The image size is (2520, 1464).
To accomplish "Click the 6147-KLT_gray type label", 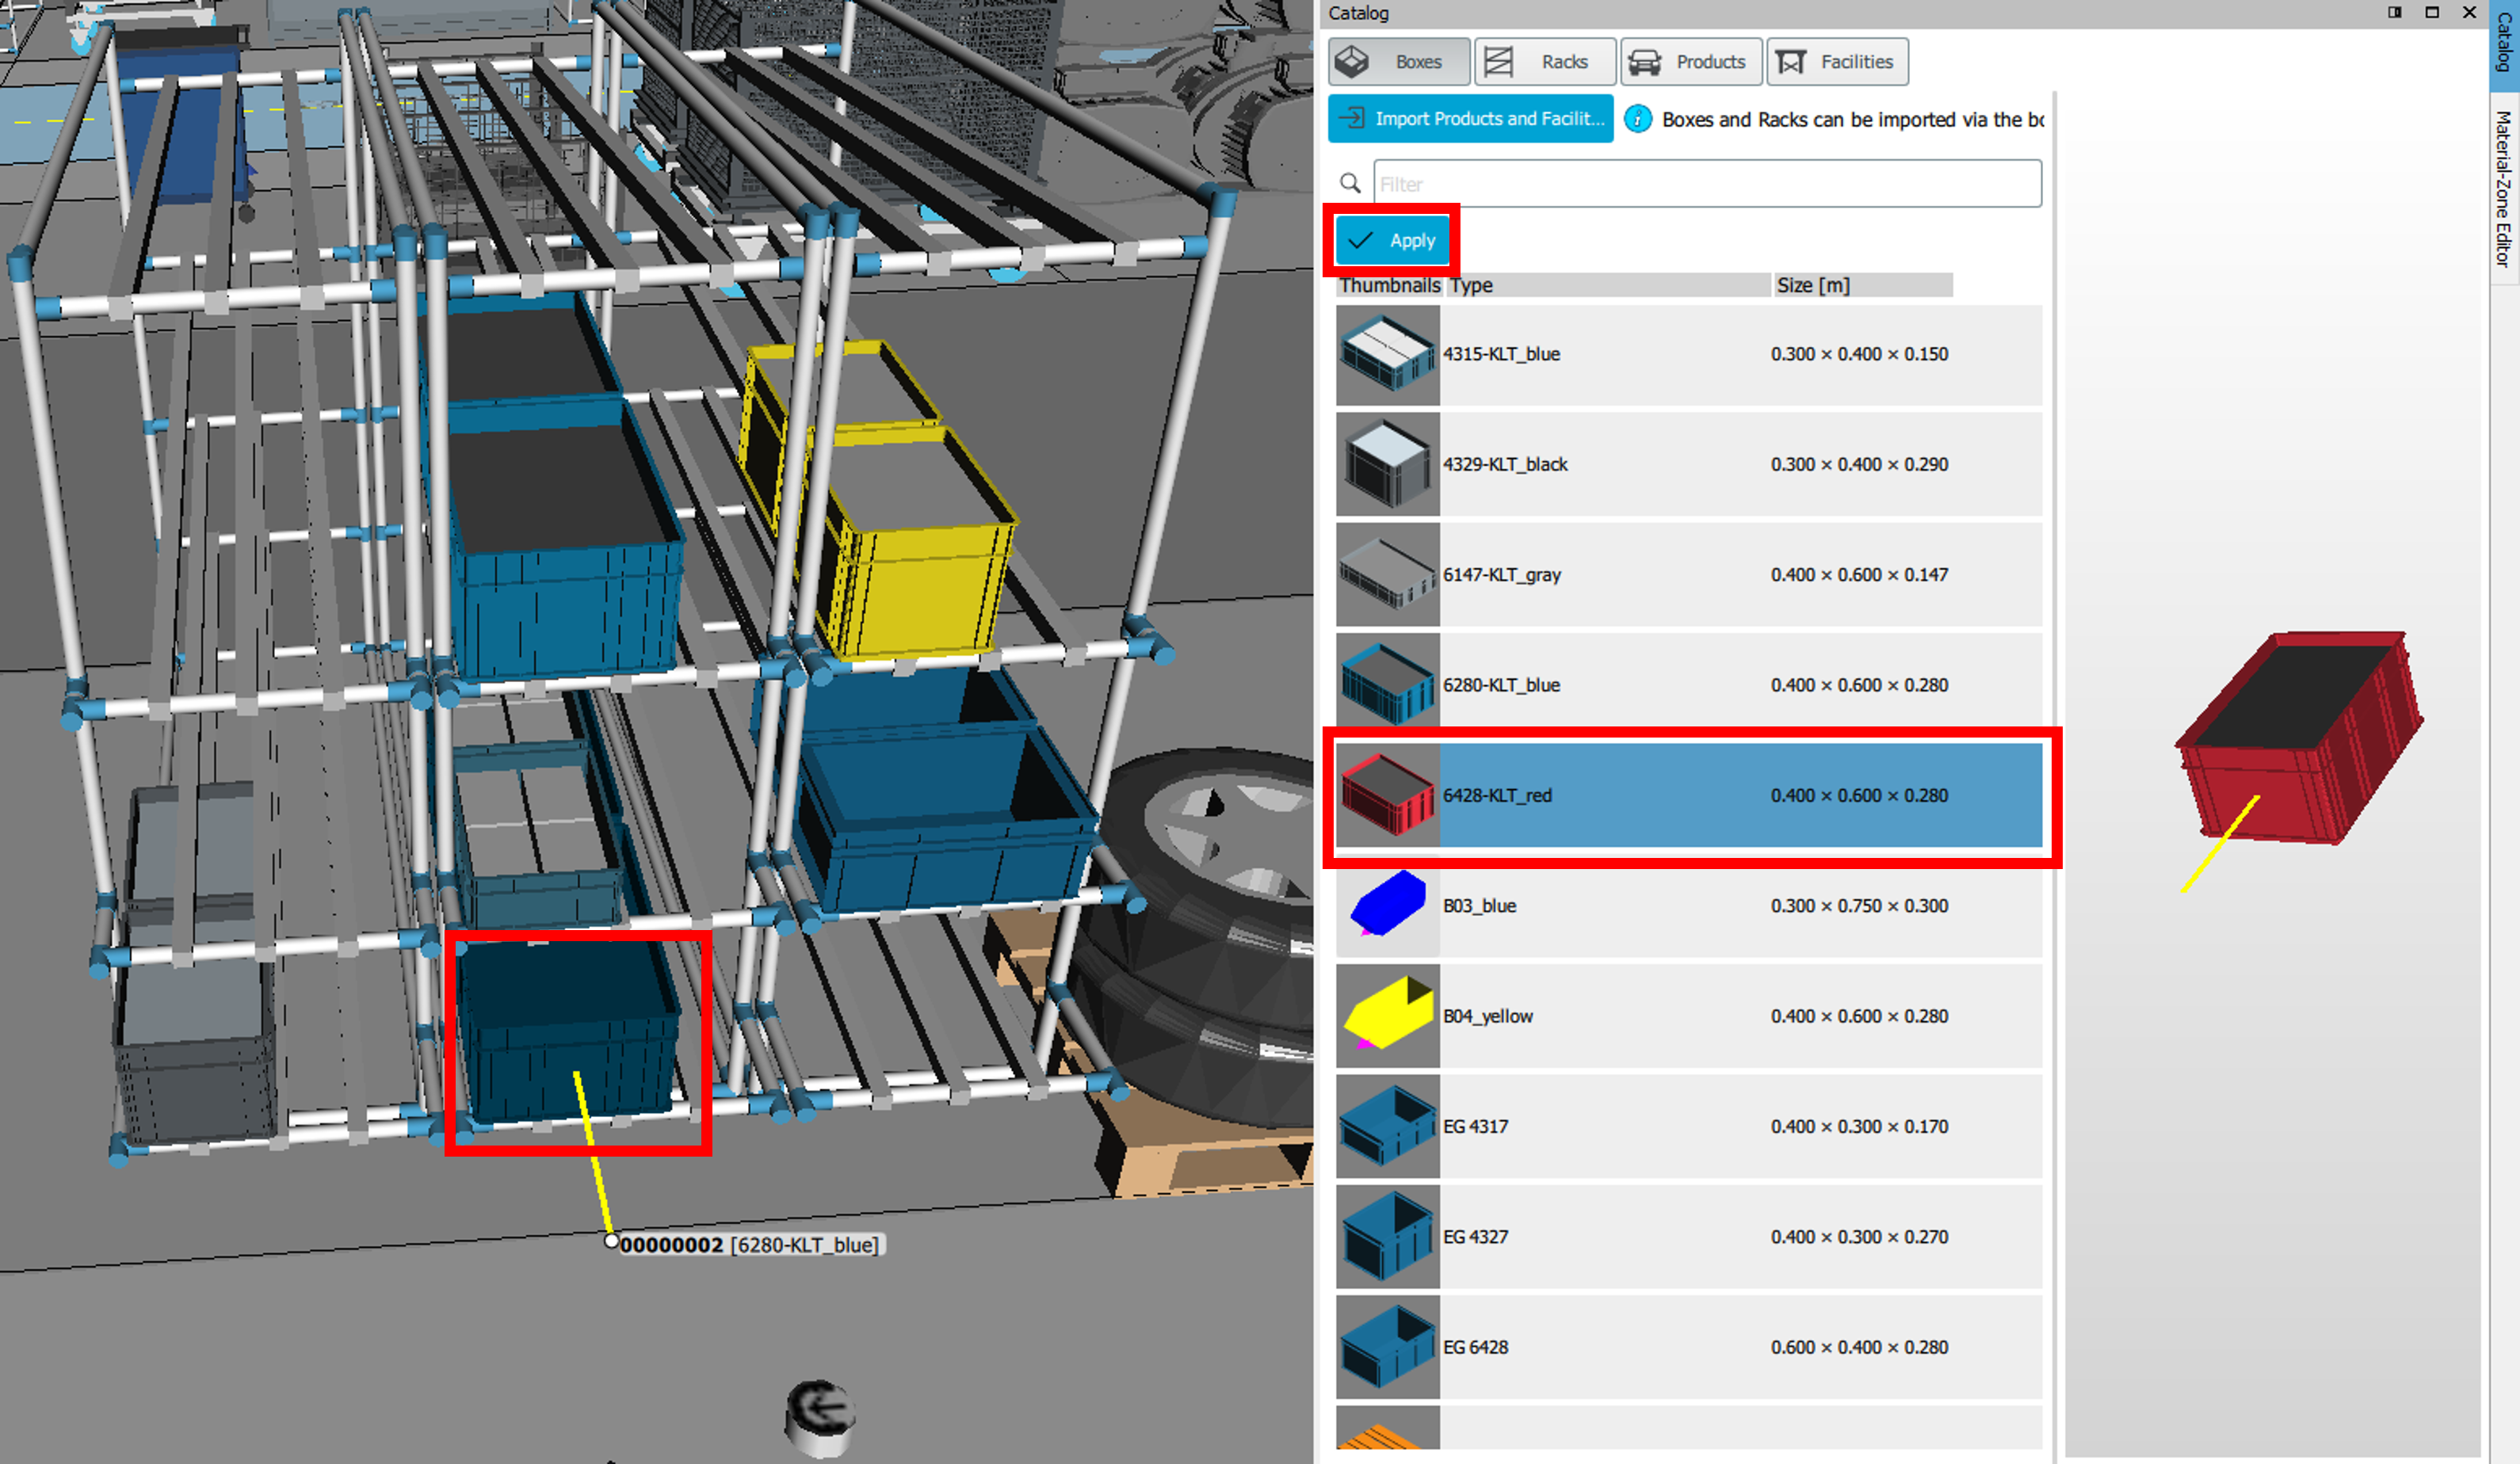I will coord(1501,575).
